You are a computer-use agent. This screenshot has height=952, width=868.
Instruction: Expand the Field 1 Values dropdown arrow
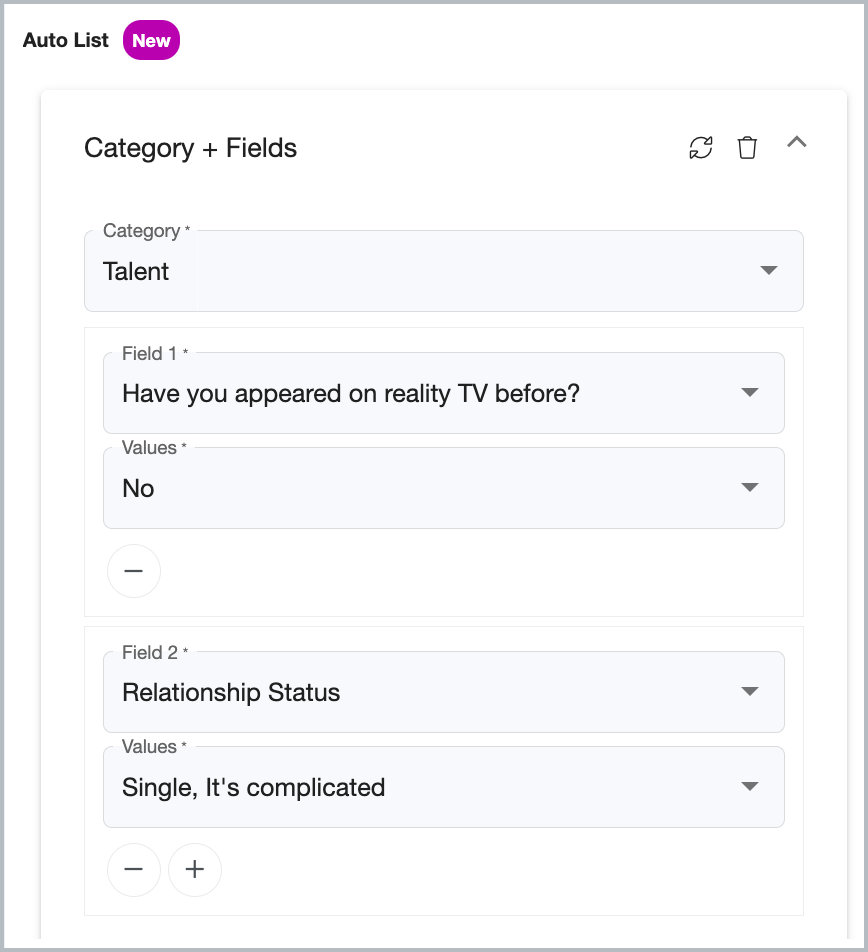[750, 487]
